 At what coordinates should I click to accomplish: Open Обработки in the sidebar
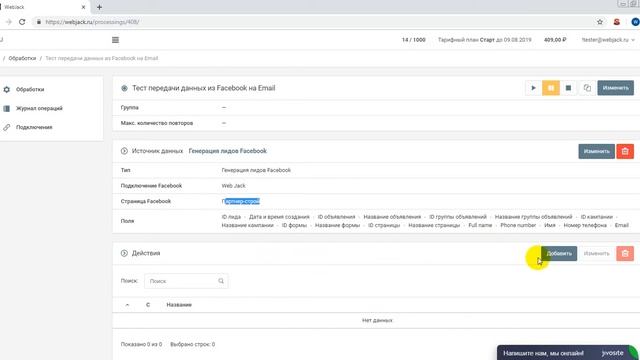[x=30, y=89]
